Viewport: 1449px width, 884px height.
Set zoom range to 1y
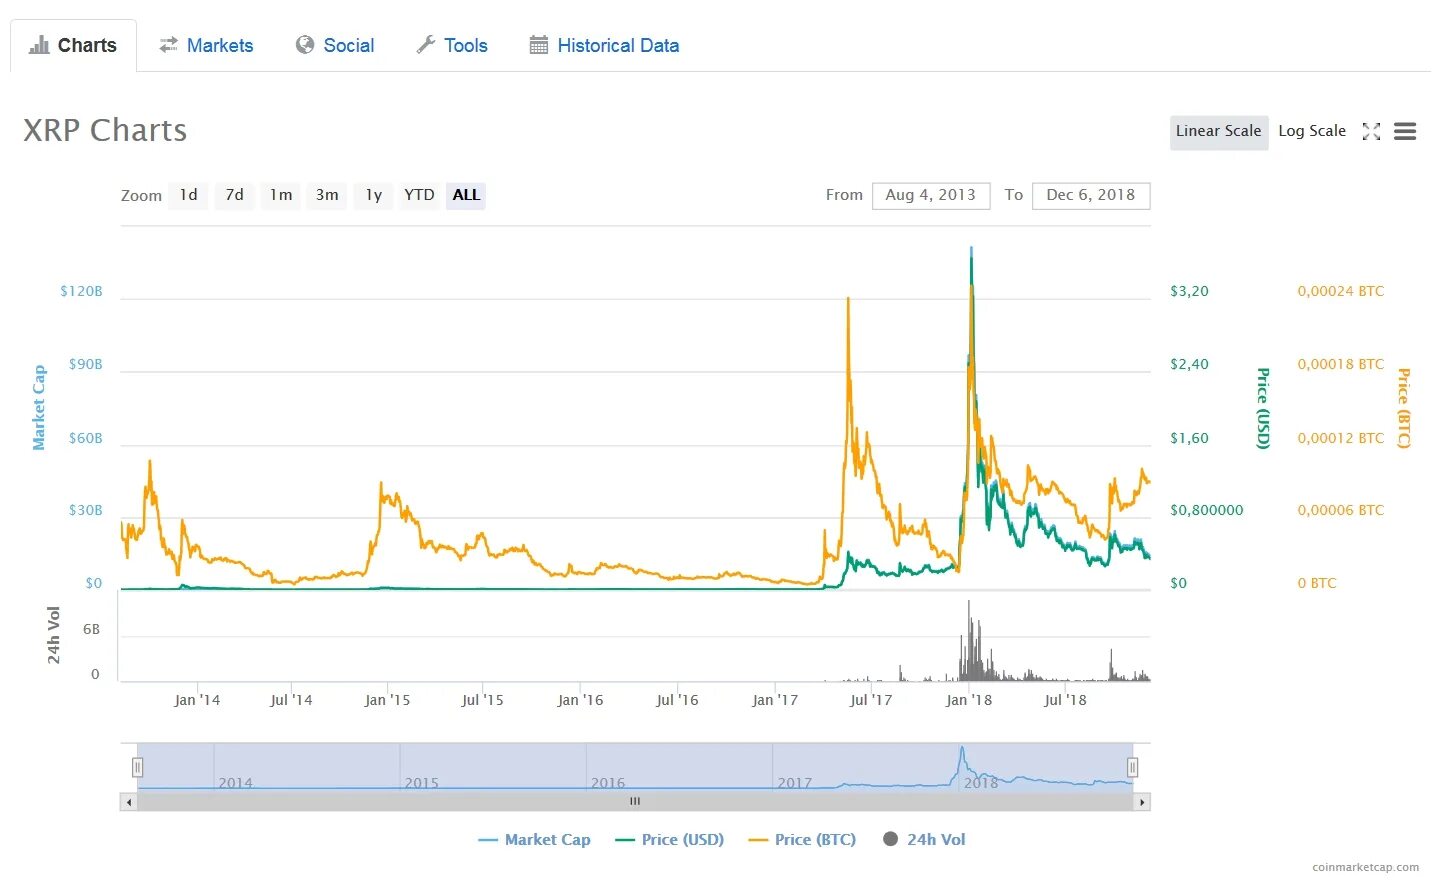coord(373,195)
